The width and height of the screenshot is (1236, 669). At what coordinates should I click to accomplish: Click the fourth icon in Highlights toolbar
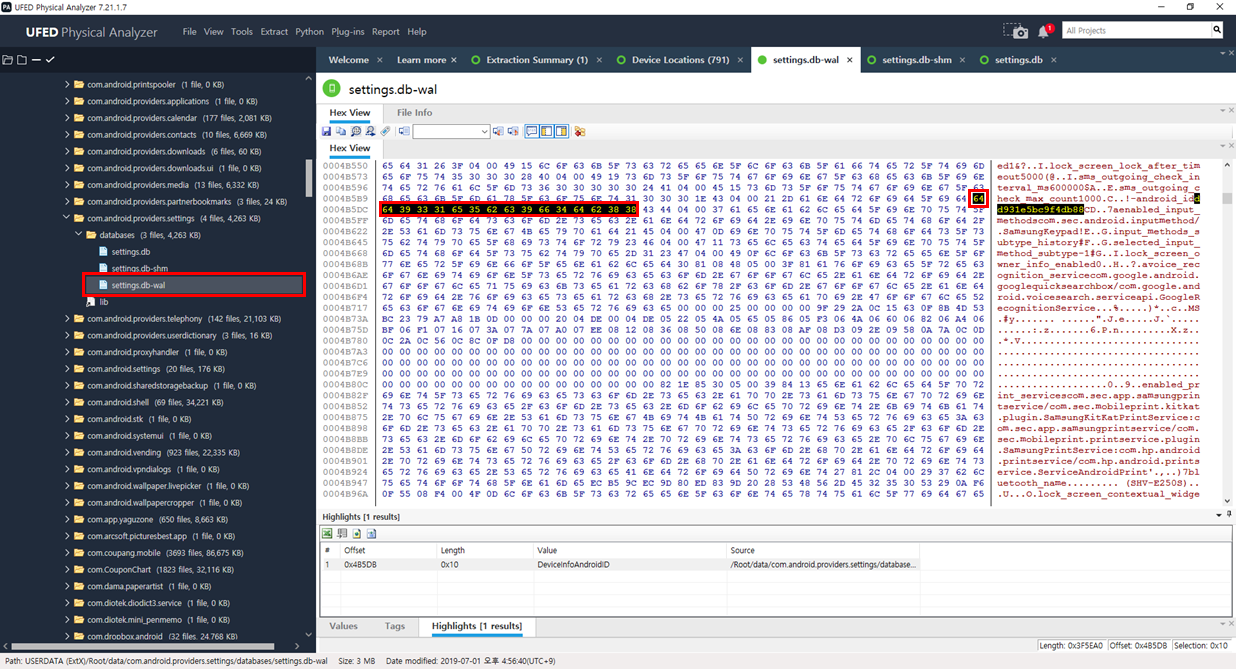[372, 534]
